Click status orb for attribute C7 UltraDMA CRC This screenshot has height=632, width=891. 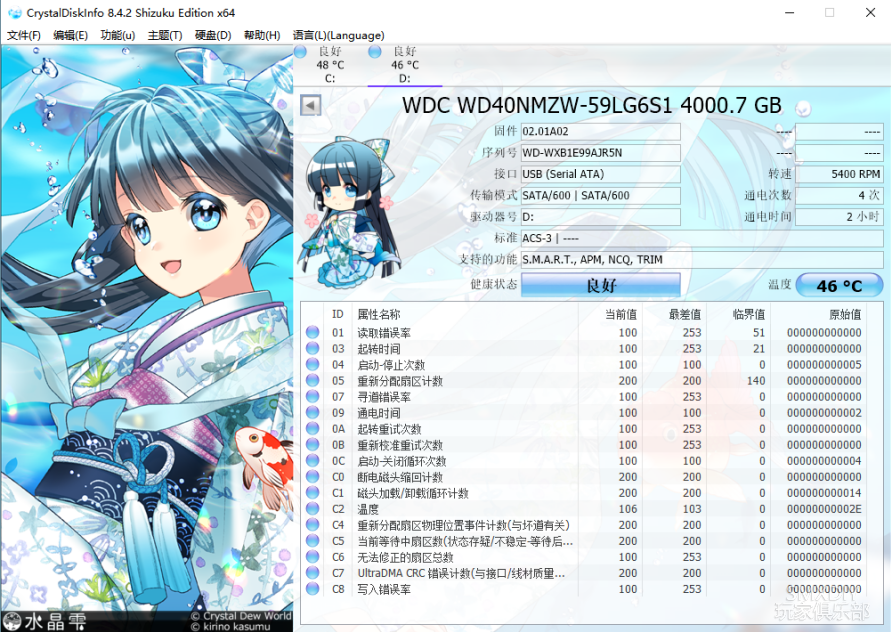pos(313,573)
